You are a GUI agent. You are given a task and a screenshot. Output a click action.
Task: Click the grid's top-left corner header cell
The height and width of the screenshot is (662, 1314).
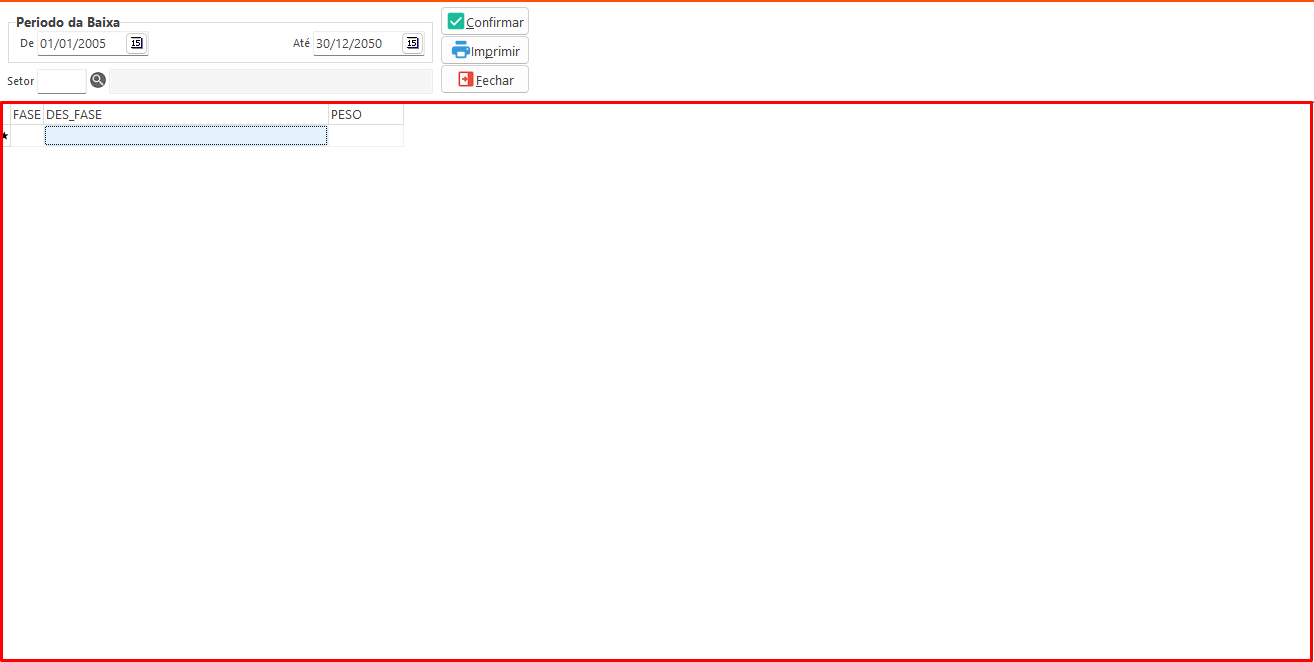(5, 115)
